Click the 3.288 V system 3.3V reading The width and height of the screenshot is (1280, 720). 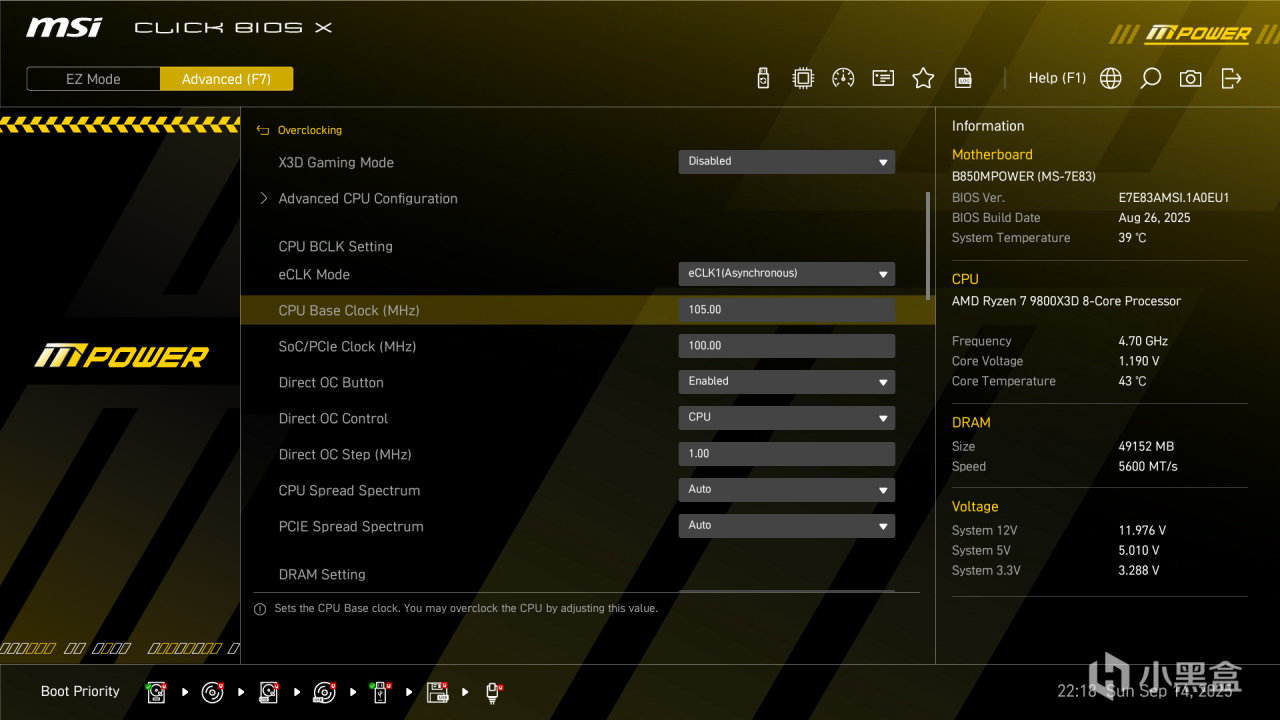coord(1139,570)
